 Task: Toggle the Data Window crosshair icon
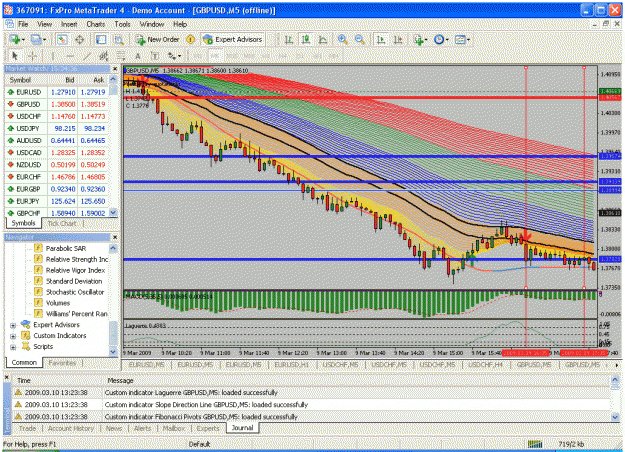[80, 39]
